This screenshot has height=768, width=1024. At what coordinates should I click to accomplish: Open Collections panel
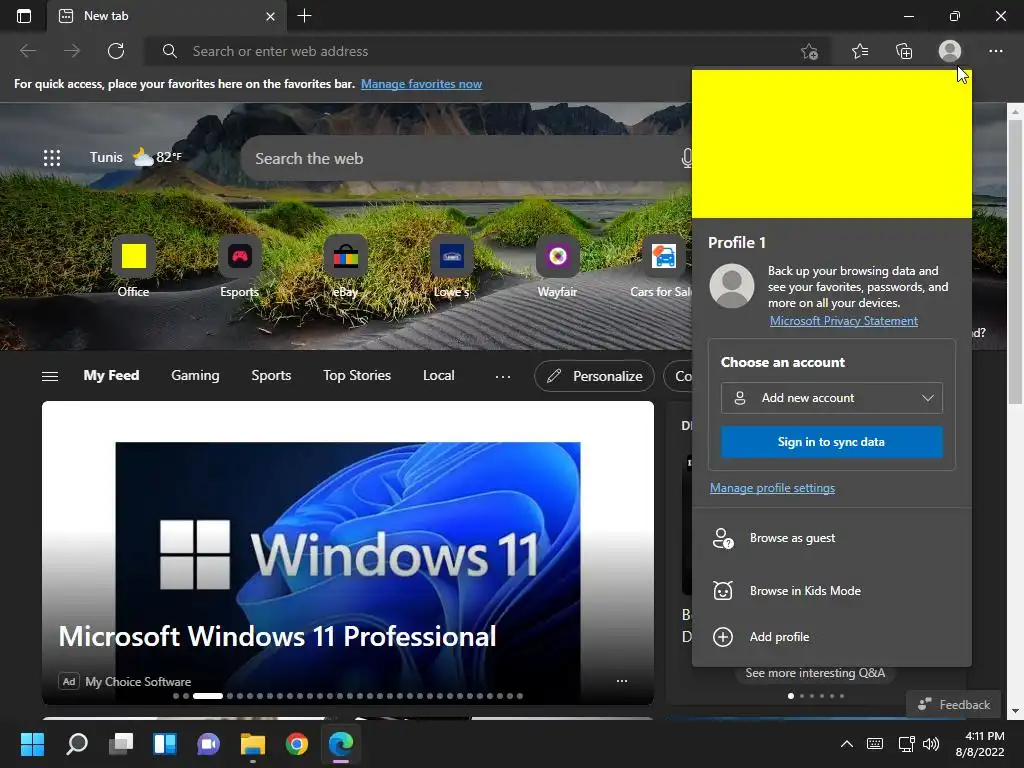tap(904, 51)
